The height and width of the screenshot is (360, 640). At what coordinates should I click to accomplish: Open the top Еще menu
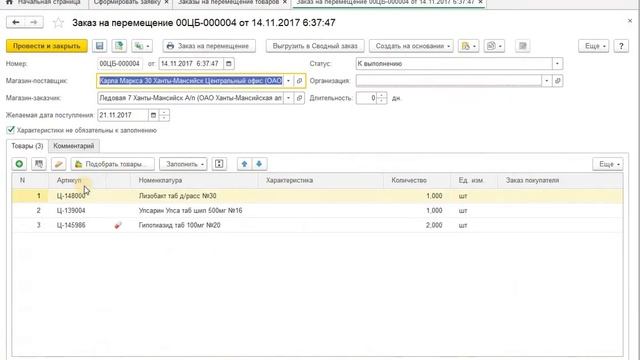[594, 46]
